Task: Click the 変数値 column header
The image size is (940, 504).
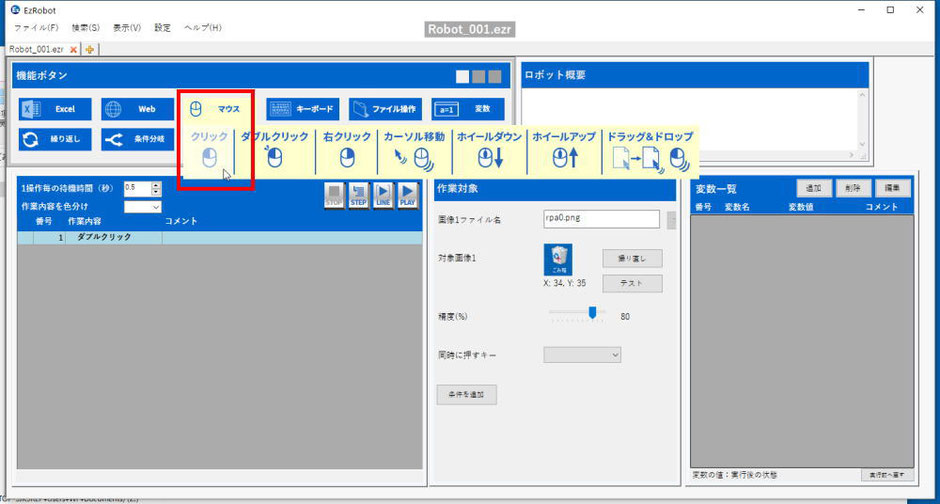Action: coord(801,207)
